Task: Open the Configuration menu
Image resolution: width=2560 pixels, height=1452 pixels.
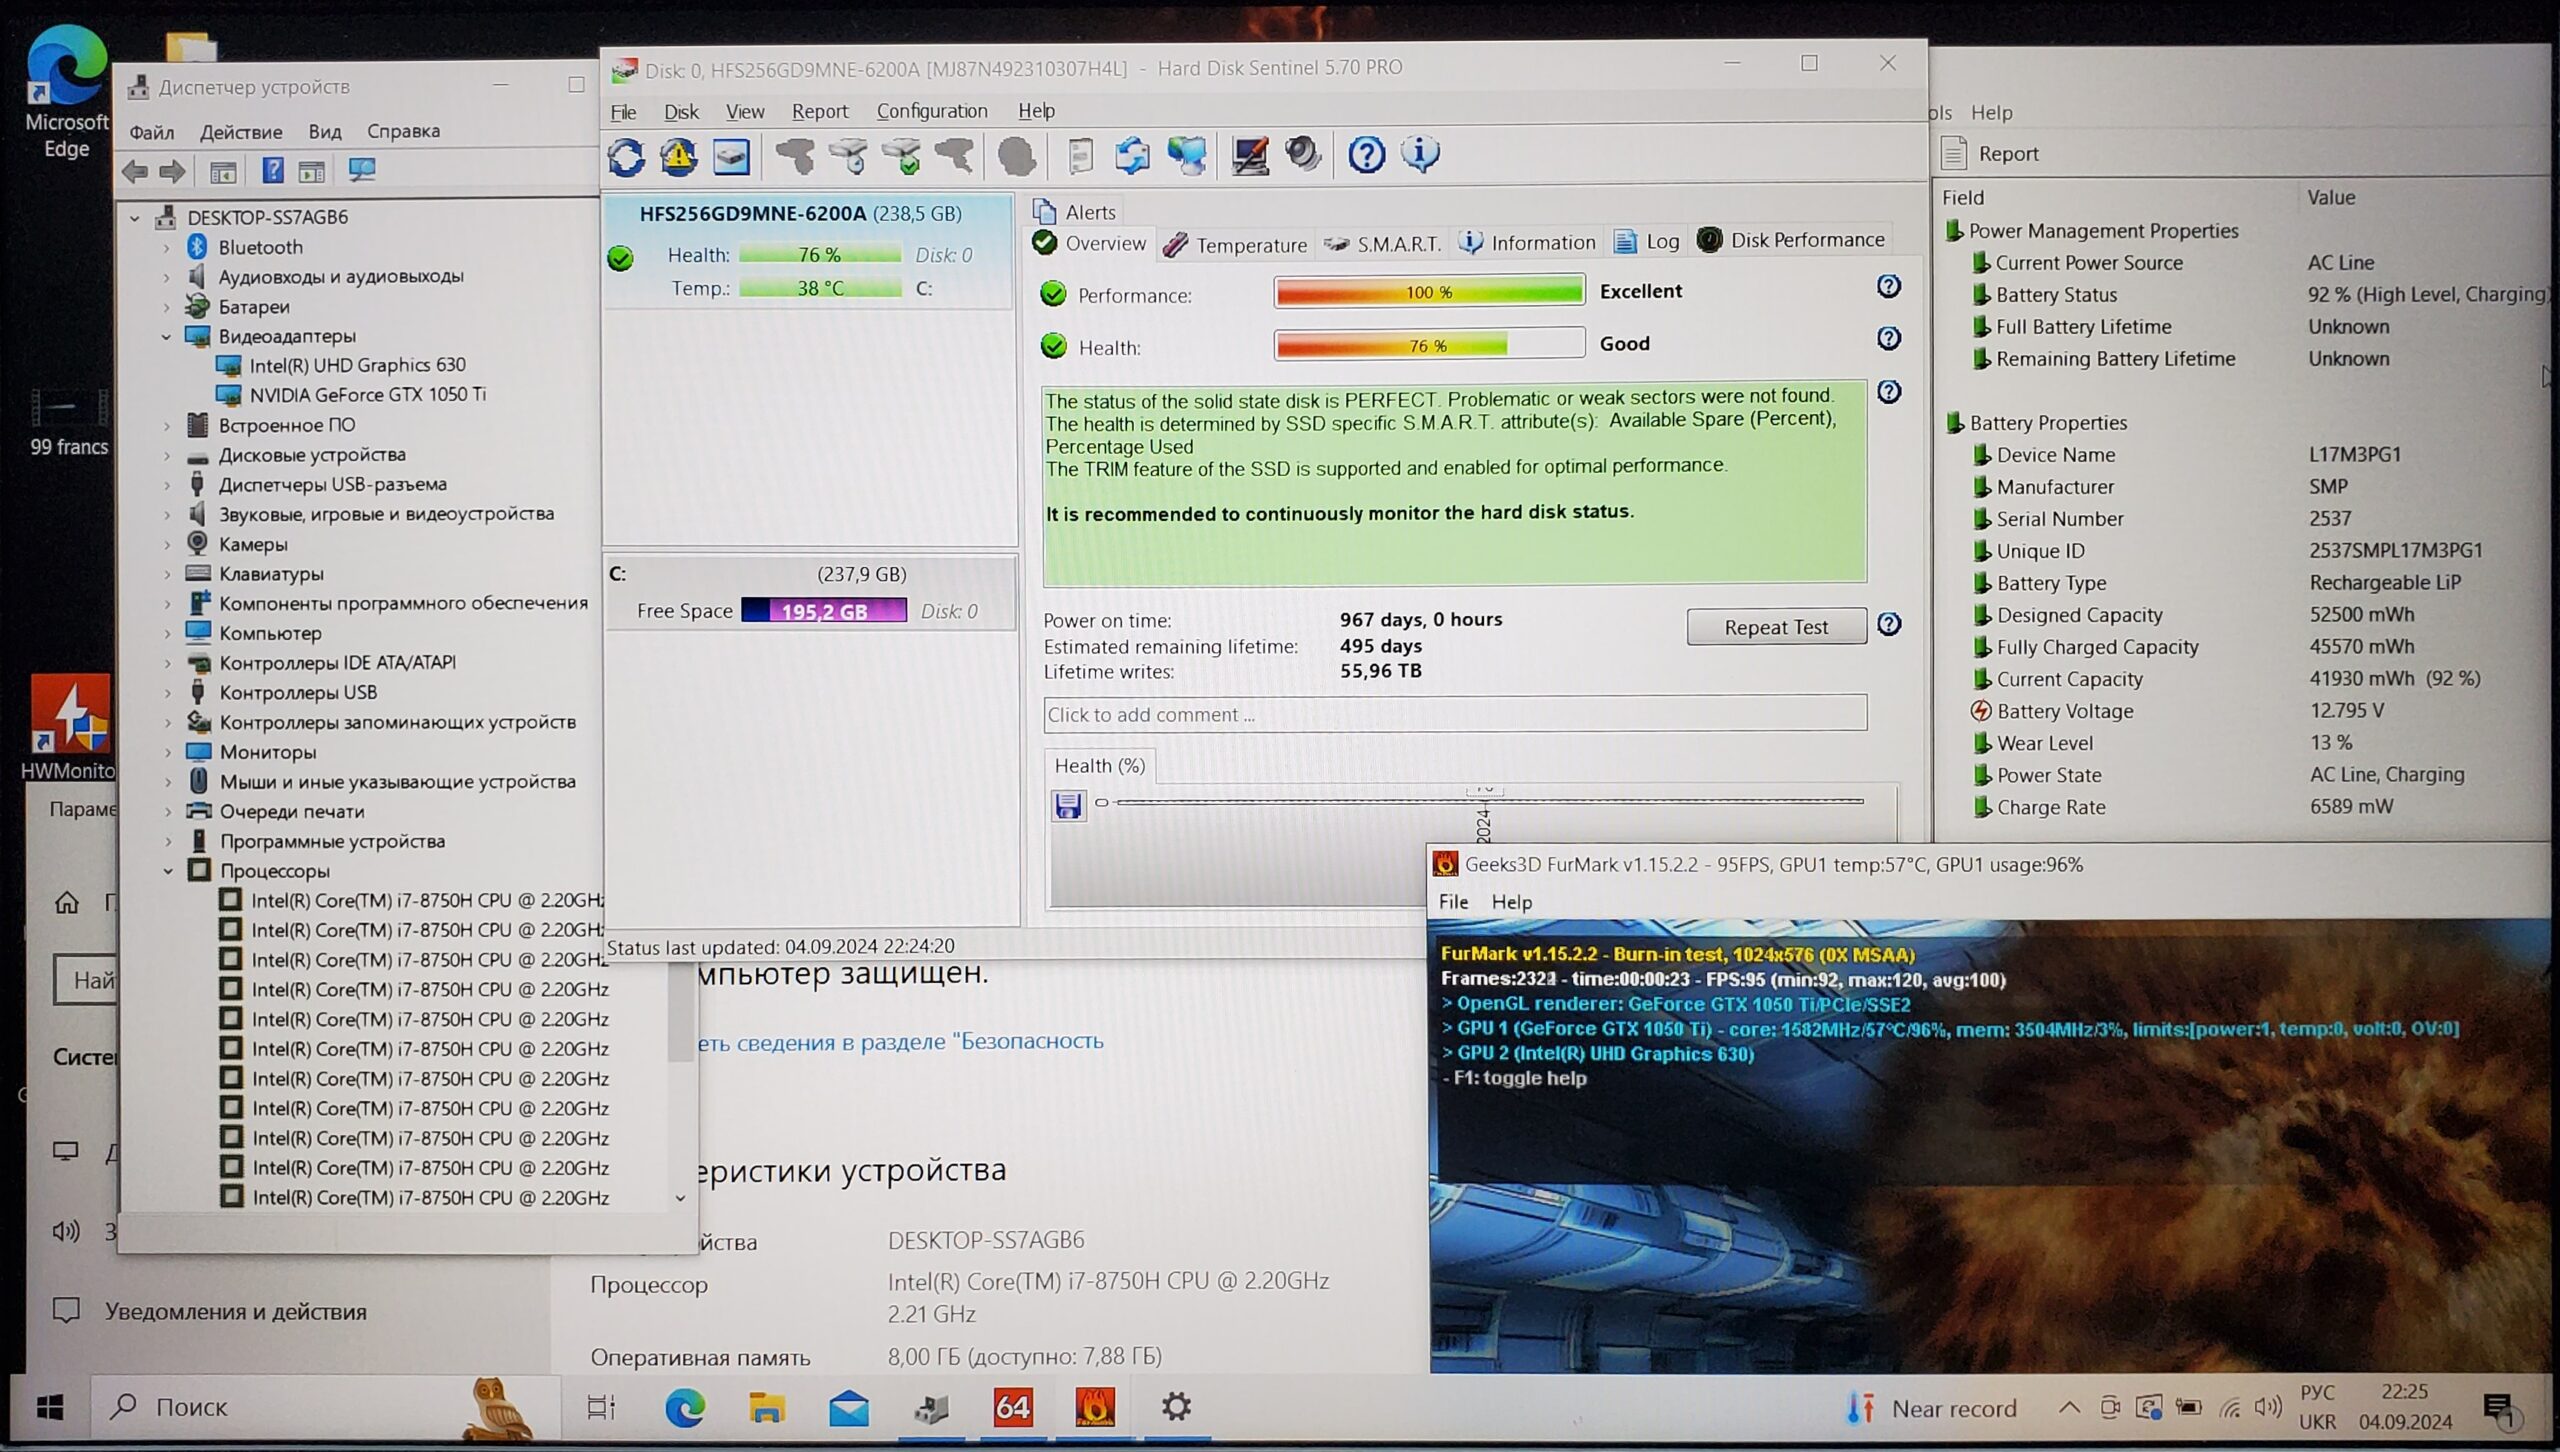Action: 931,111
